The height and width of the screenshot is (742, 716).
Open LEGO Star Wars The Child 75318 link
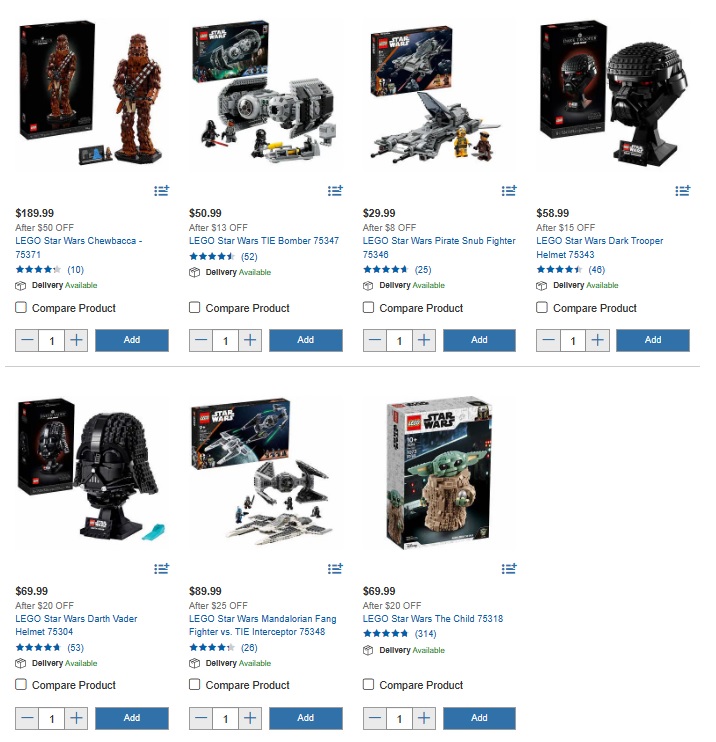click(433, 618)
